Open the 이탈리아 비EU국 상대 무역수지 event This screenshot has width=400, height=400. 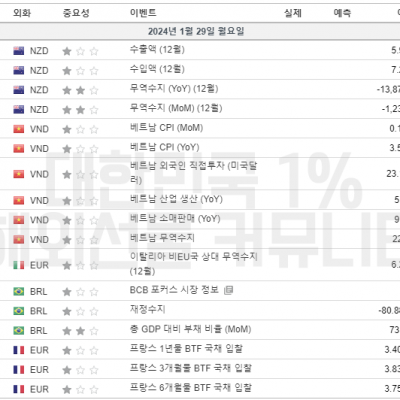coord(193,264)
